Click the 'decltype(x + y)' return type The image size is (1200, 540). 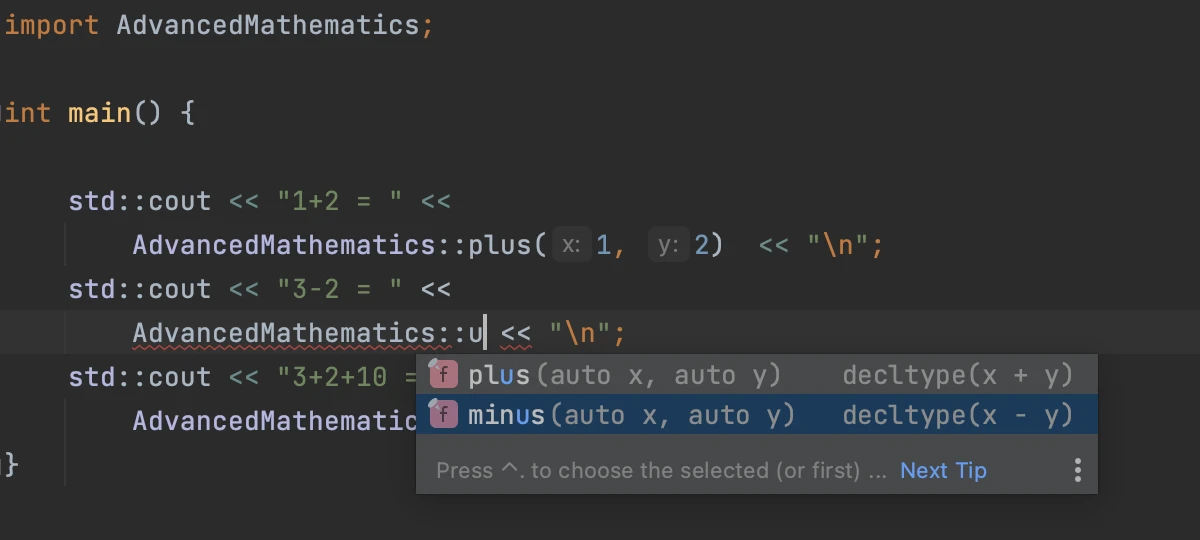(x=958, y=375)
